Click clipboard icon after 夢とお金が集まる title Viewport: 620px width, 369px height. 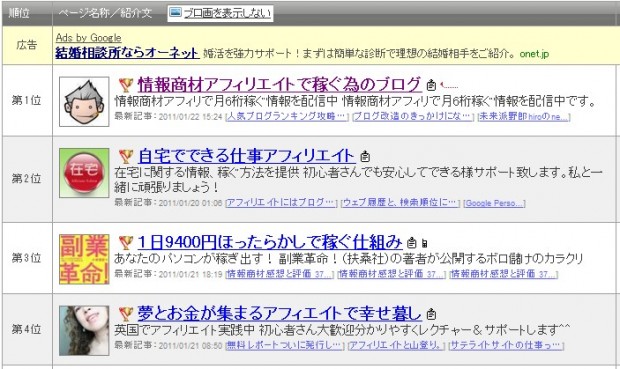(x=431, y=314)
